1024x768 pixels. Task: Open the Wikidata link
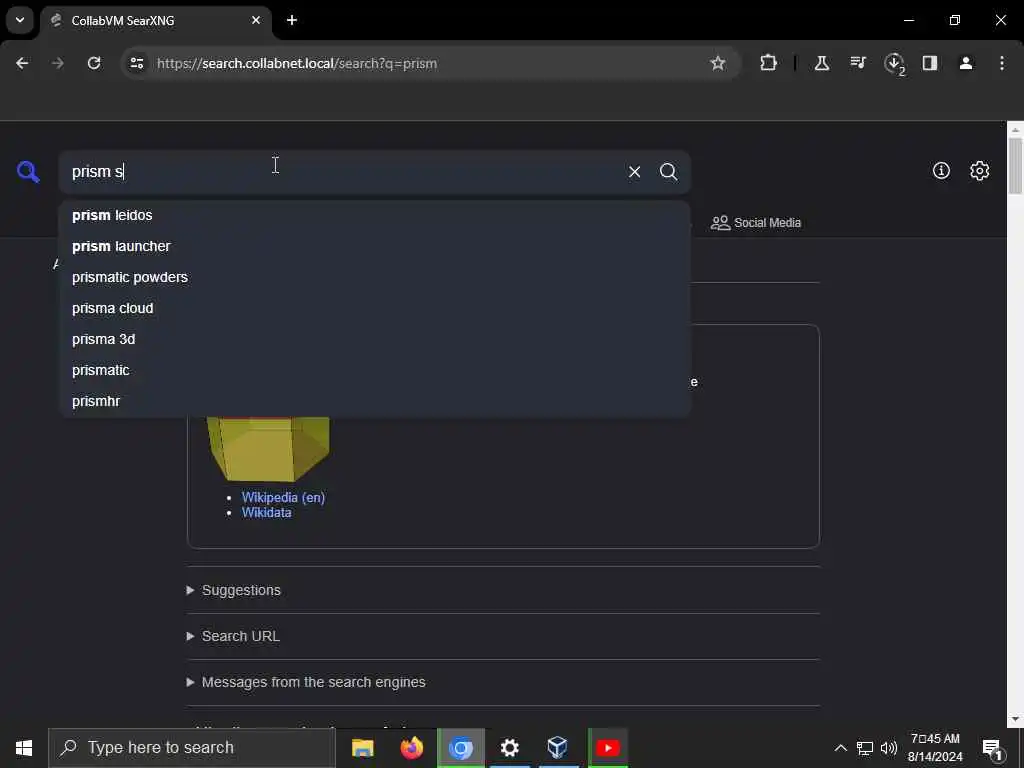coord(266,513)
